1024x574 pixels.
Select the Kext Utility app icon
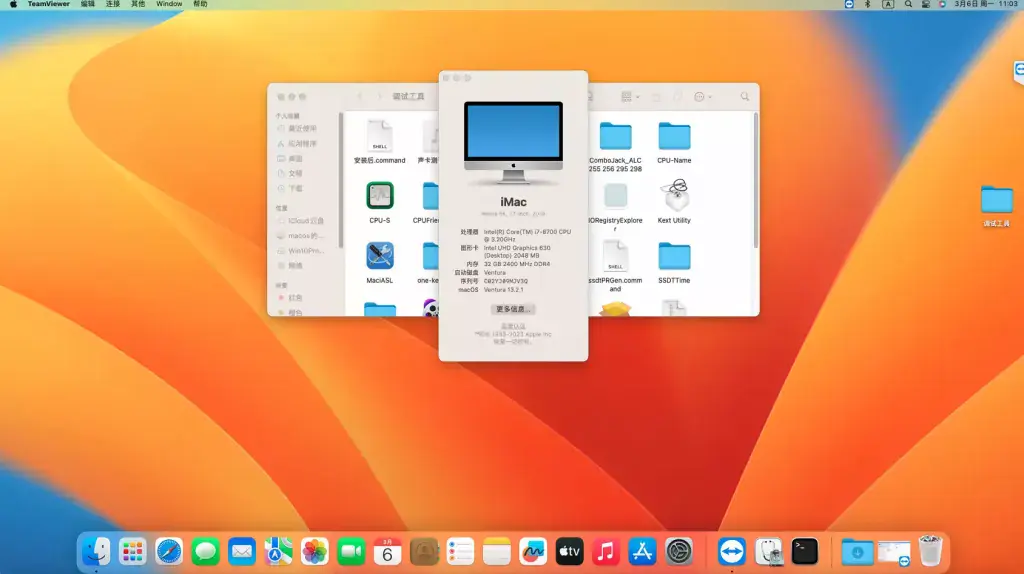pyautogui.click(x=674, y=195)
